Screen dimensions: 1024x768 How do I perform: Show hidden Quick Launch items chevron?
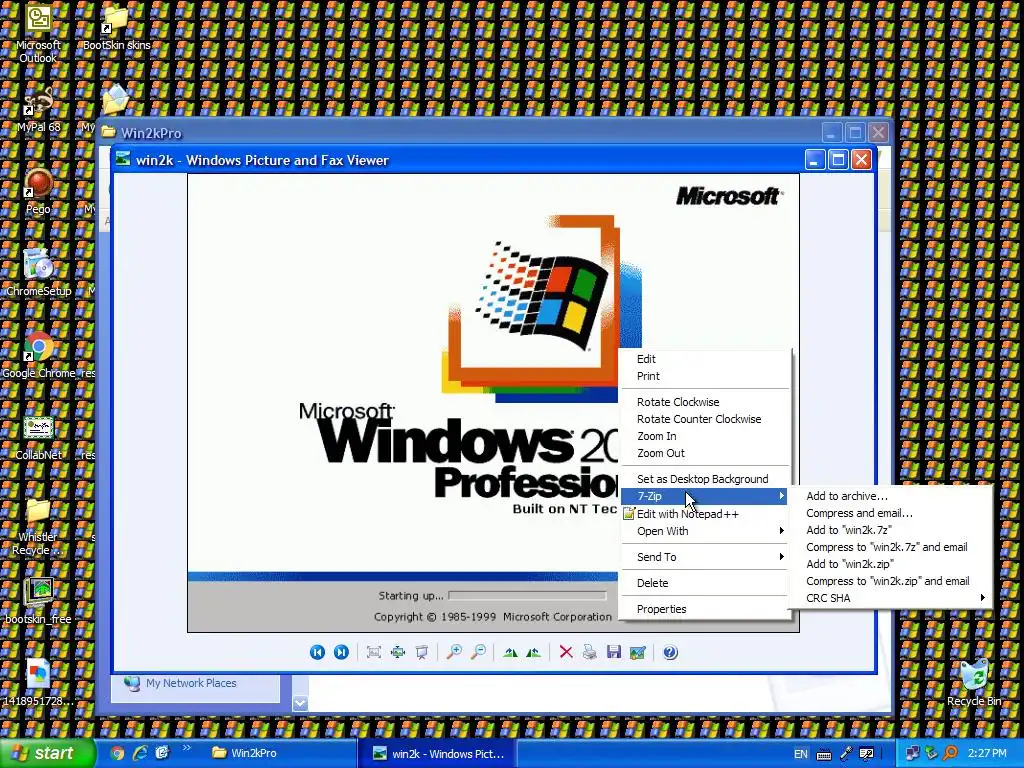pyautogui.click(x=186, y=748)
